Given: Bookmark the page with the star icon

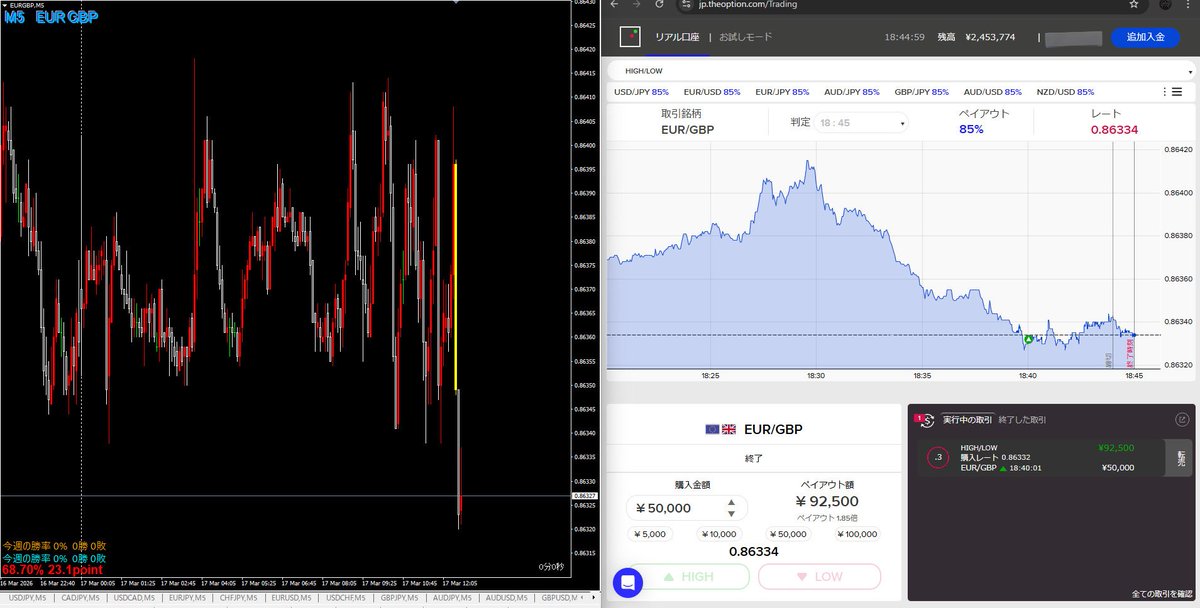Looking at the screenshot, I should click(x=1134, y=5).
